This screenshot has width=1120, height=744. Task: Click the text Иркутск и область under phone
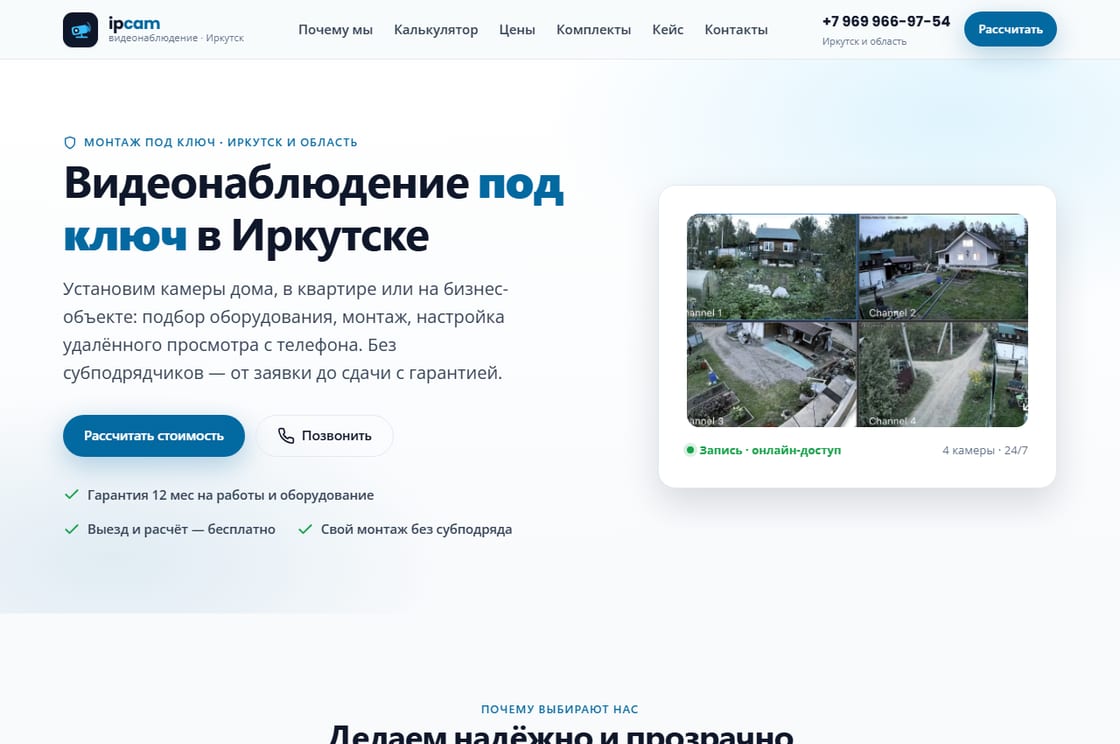[864, 41]
